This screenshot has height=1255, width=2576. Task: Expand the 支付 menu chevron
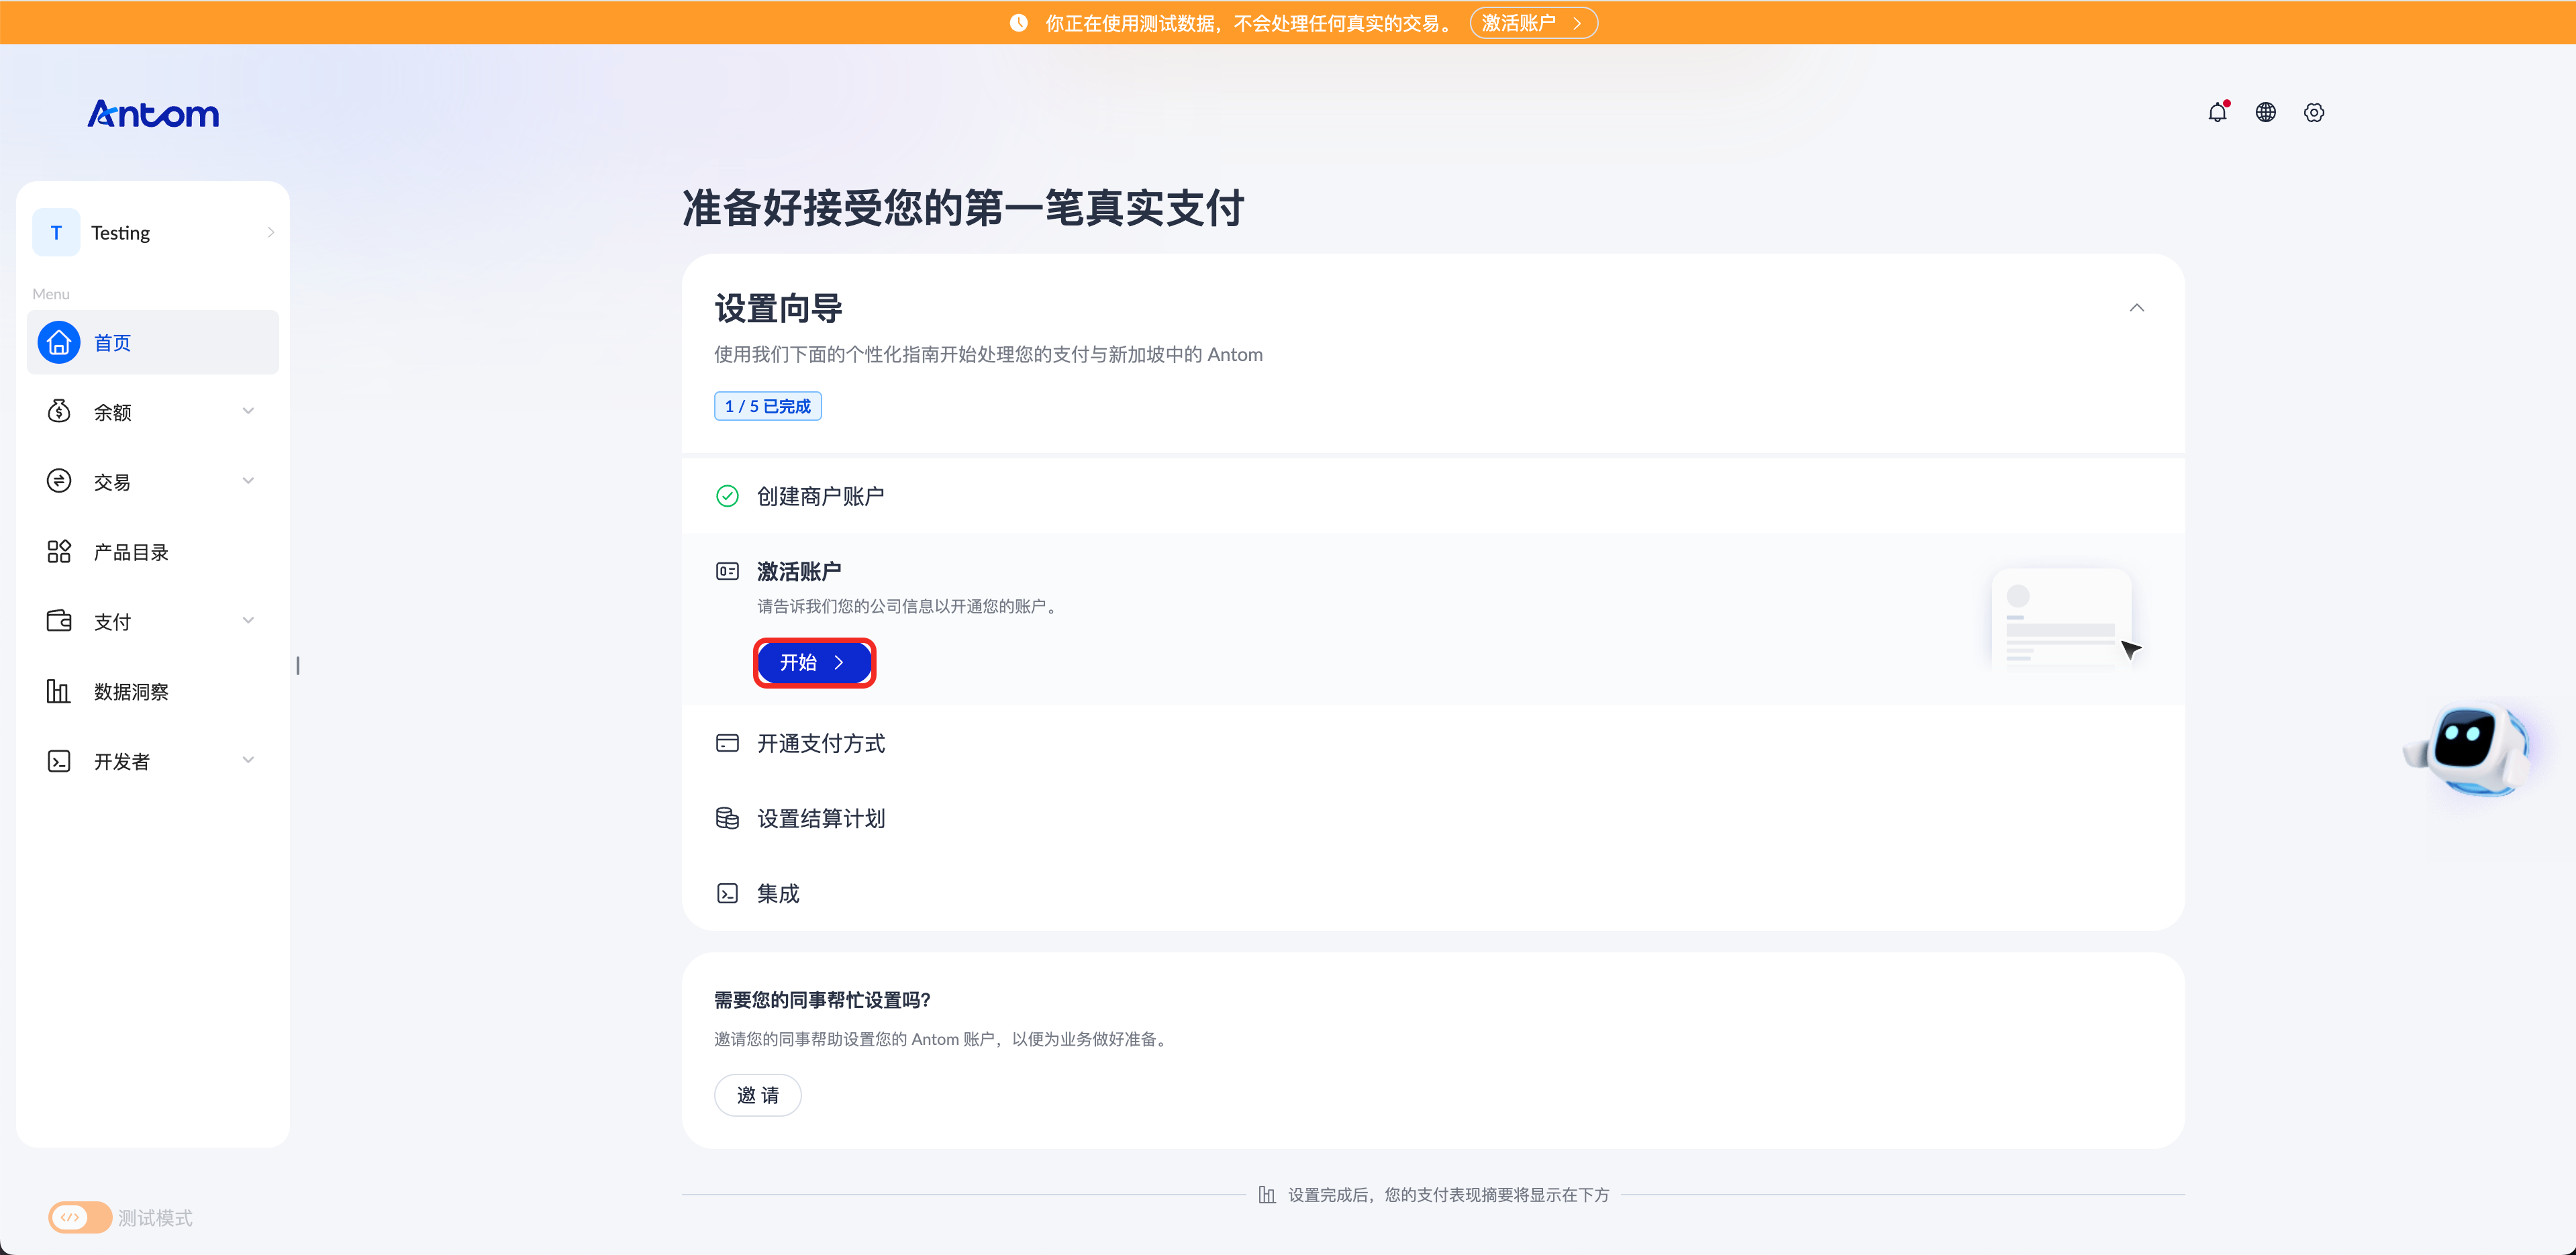pos(248,621)
